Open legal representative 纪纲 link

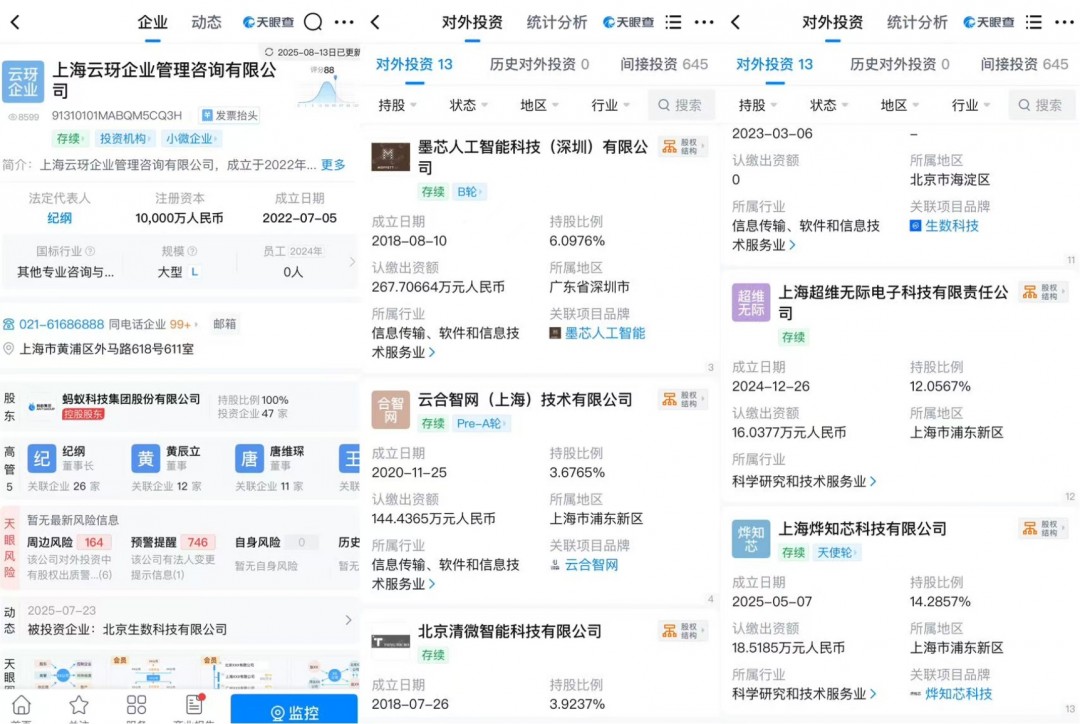tap(59, 218)
